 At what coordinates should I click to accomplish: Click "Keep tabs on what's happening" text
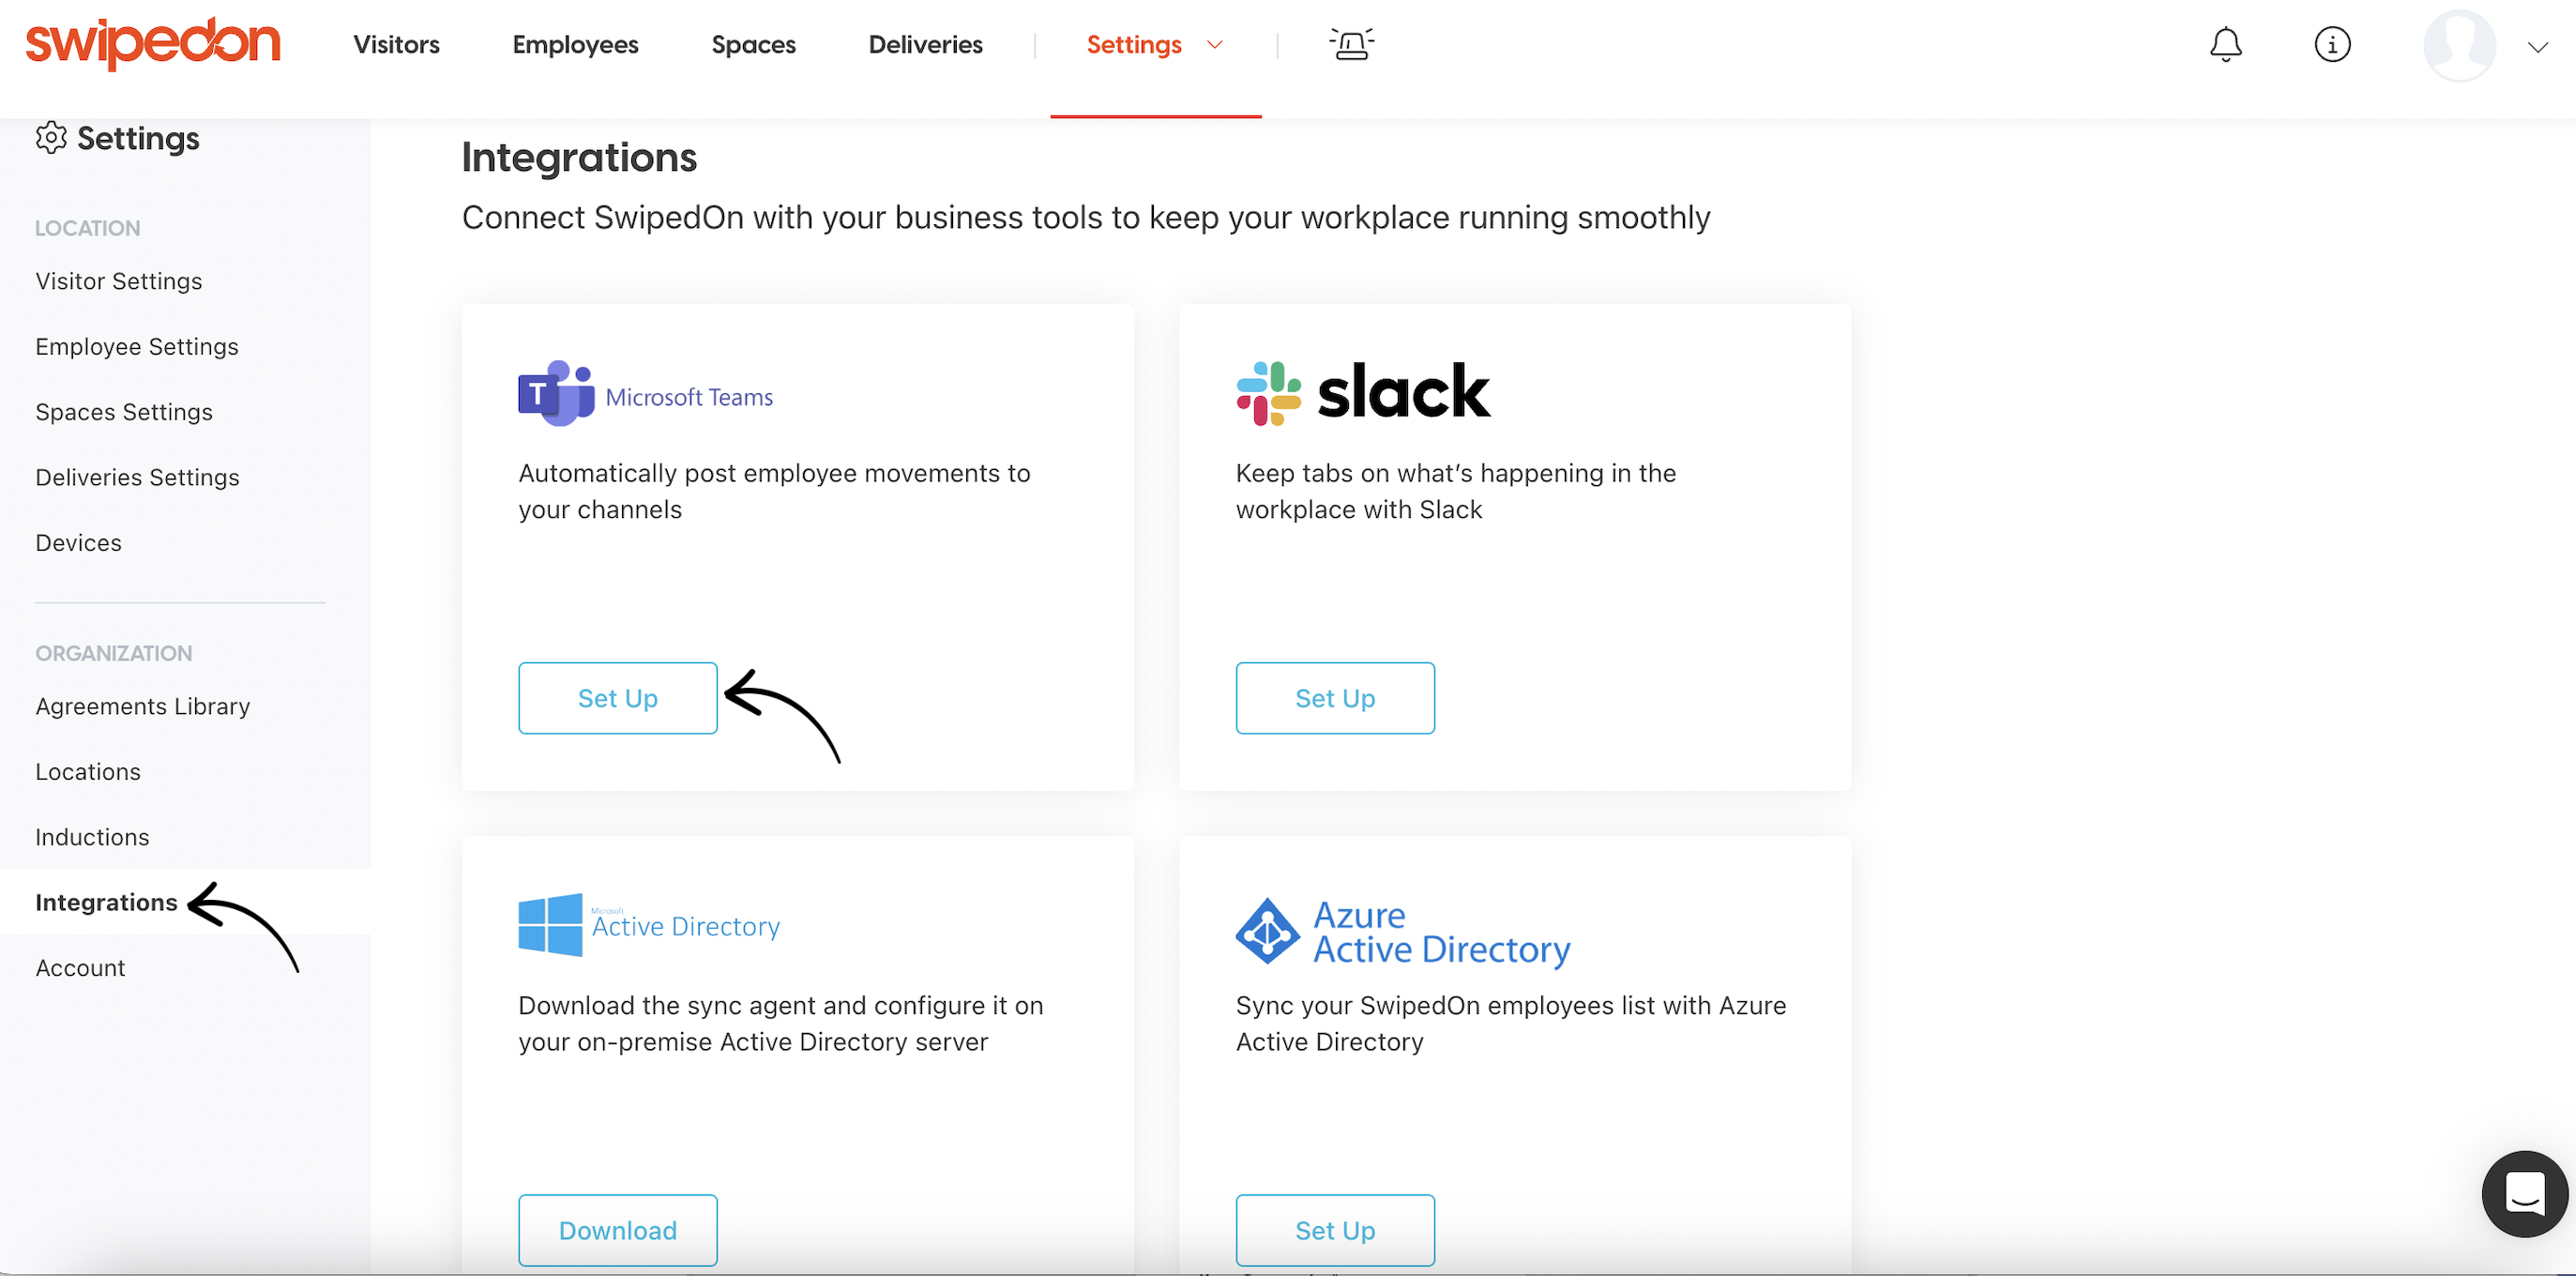[1455, 491]
